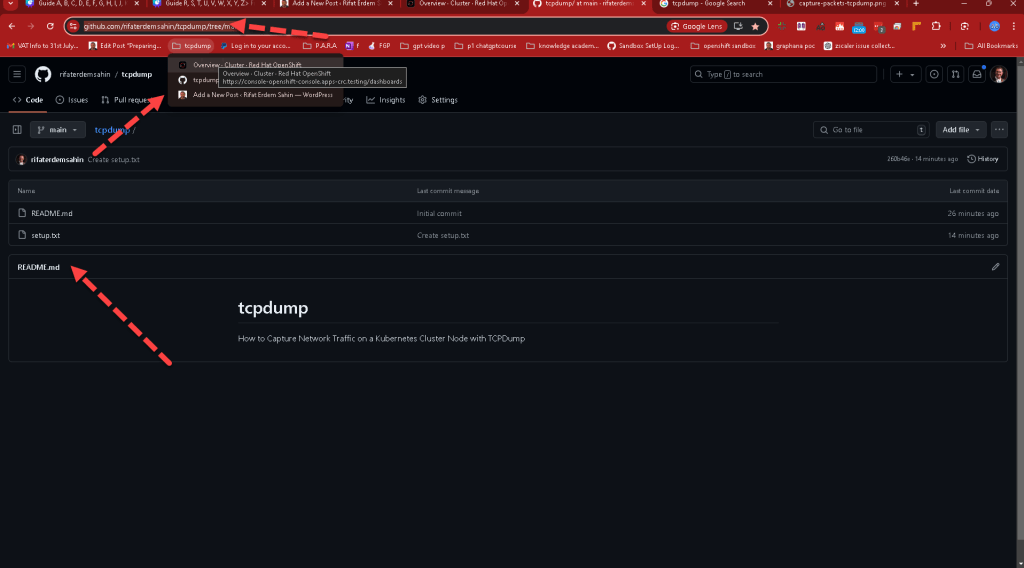Open the Pull requests icon in GitHub header
The height and width of the screenshot is (568, 1024).
955,74
